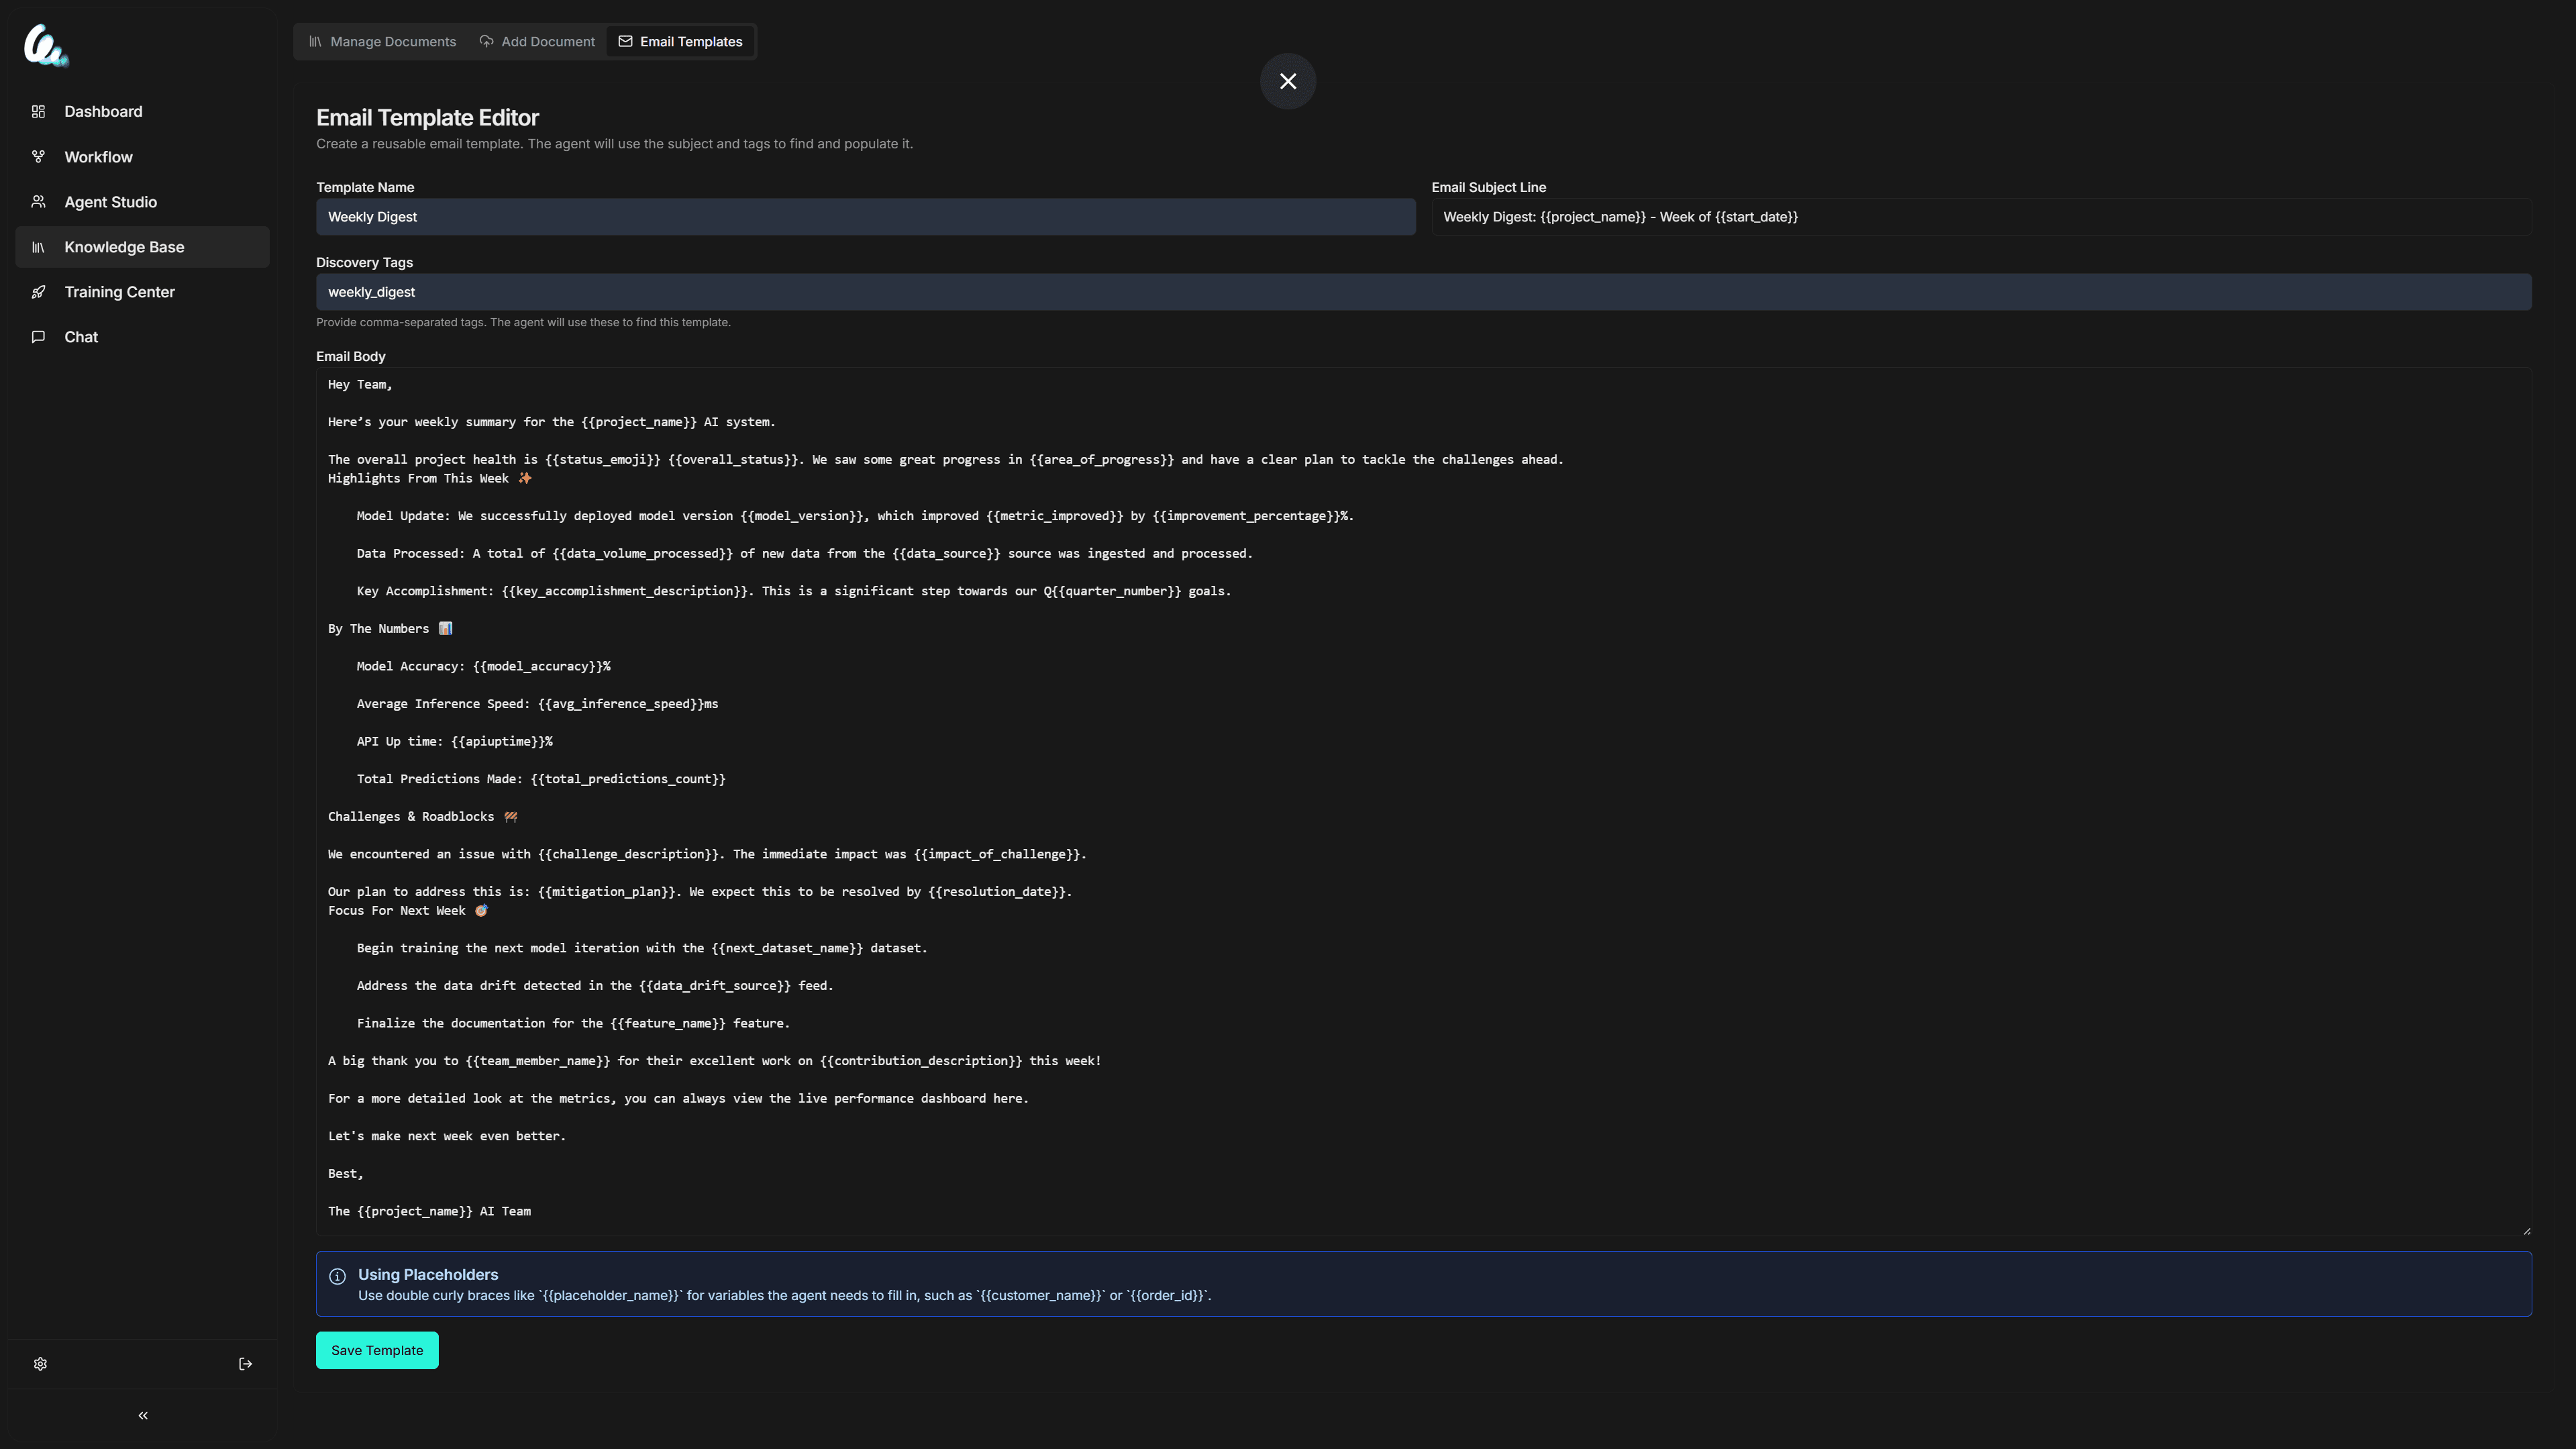Image resolution: width=2576 pixels, height=1449 pixels.
Task: Open Agent Studio
Action: pos(110,202)
